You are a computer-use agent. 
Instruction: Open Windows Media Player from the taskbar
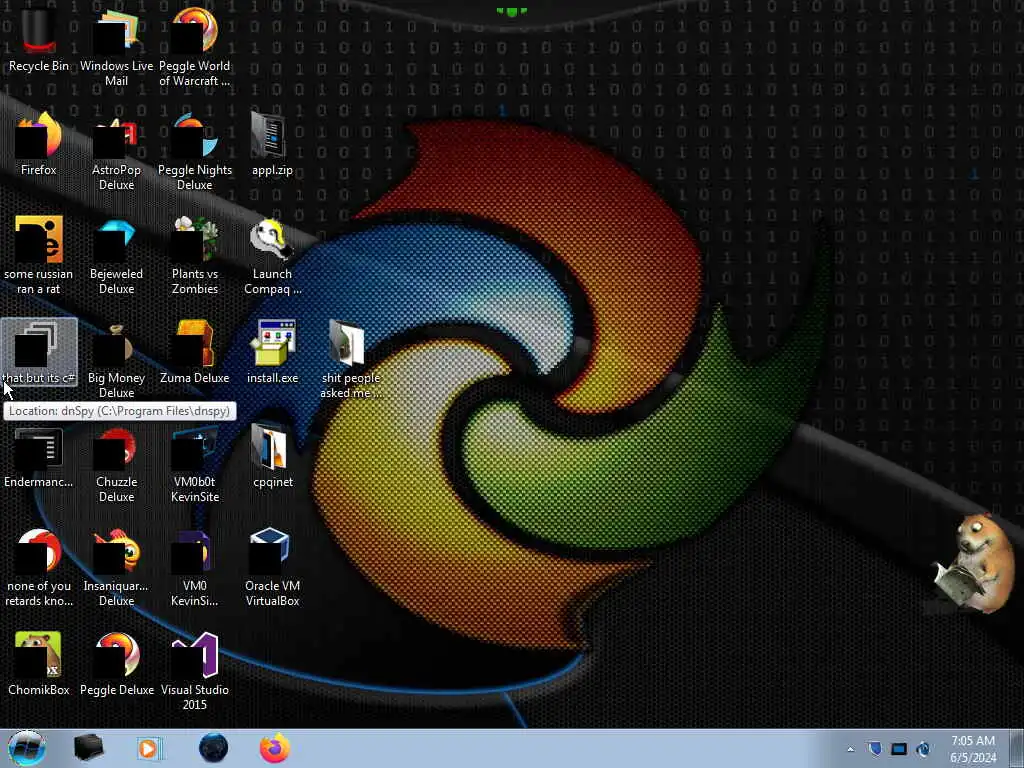(148, 748)
